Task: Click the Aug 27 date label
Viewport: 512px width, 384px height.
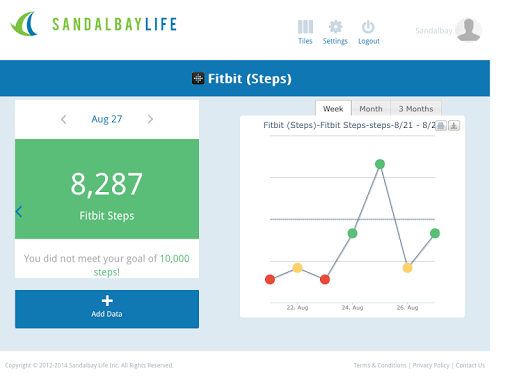Action: click(107, 119)
